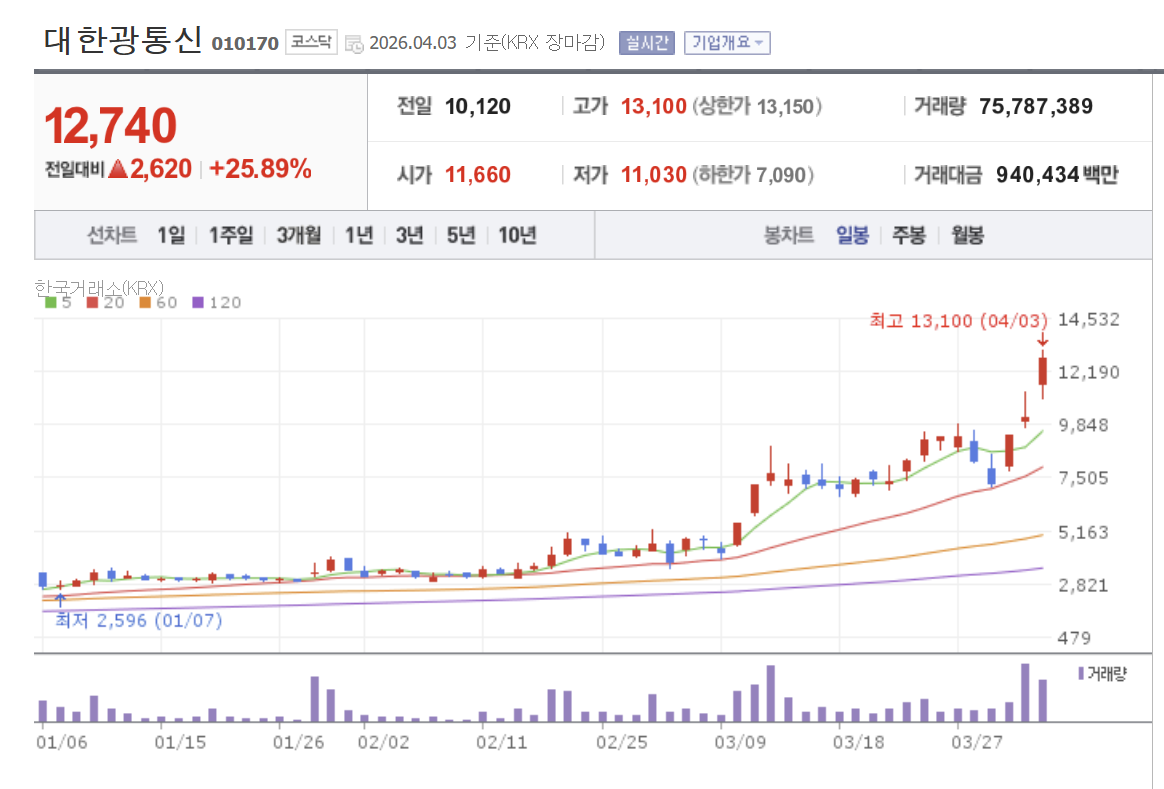Image resolution: width=1164 pixels, height=789 pixels.
Task: Select the 1주일 line chart period
Action: [x=231, y=235]
